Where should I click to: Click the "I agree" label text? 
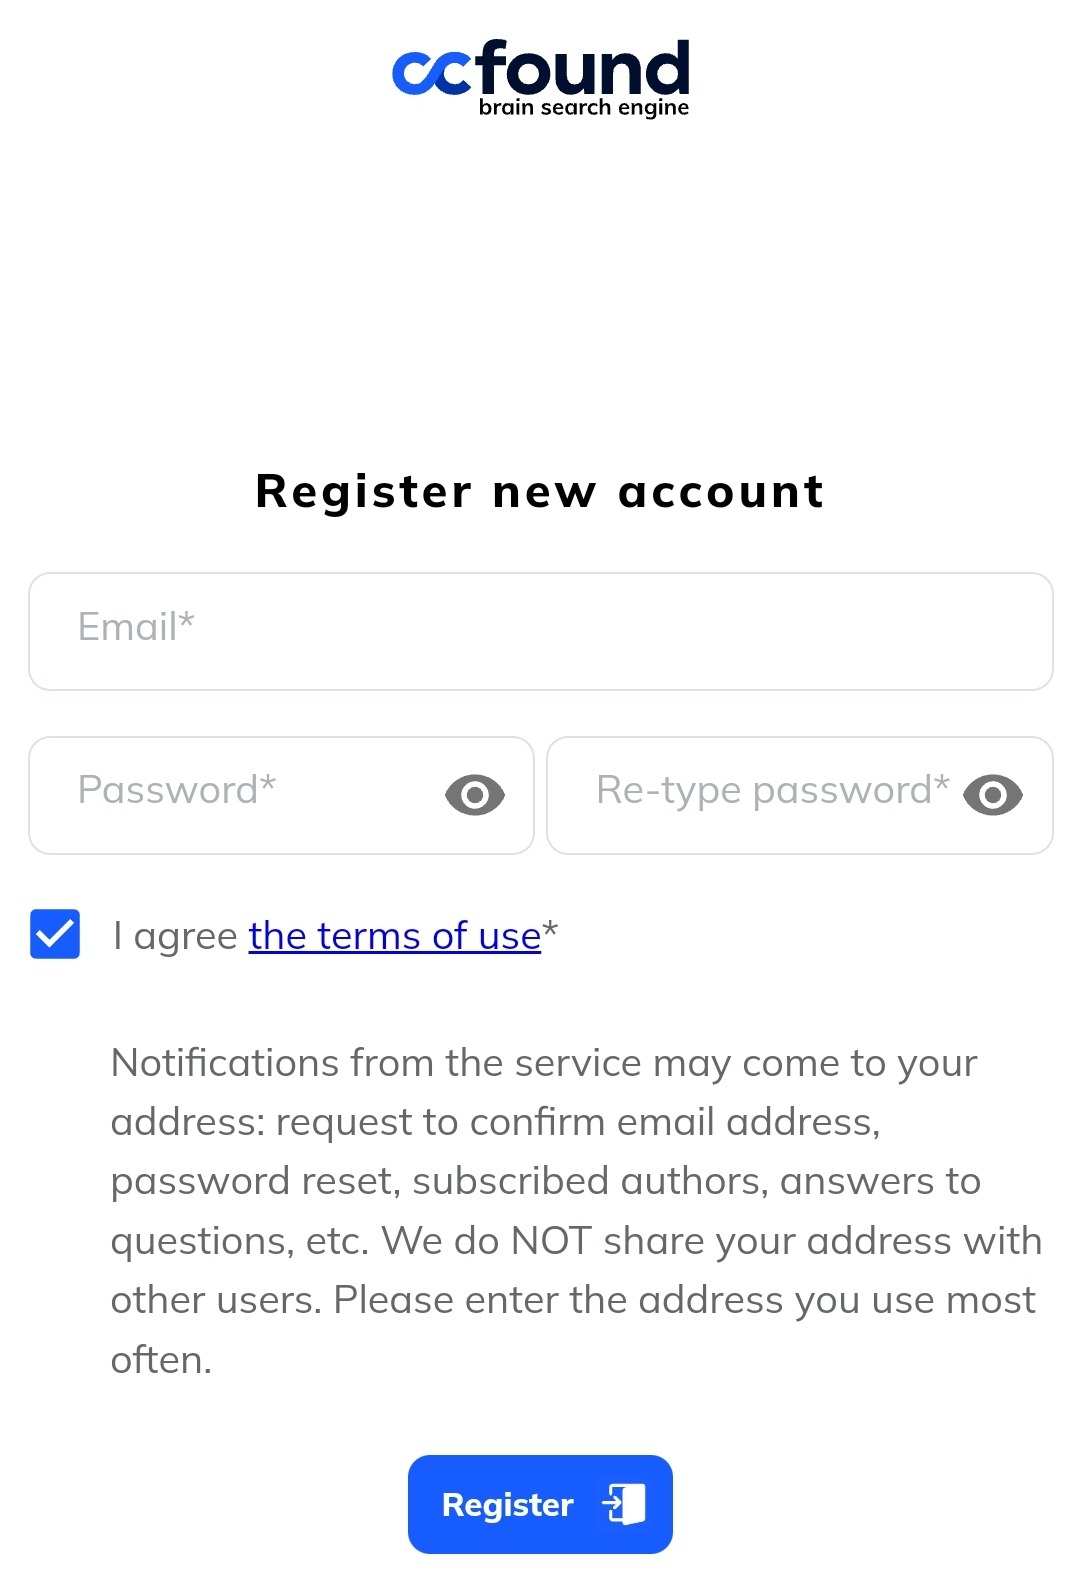click(x=175, y=936)
